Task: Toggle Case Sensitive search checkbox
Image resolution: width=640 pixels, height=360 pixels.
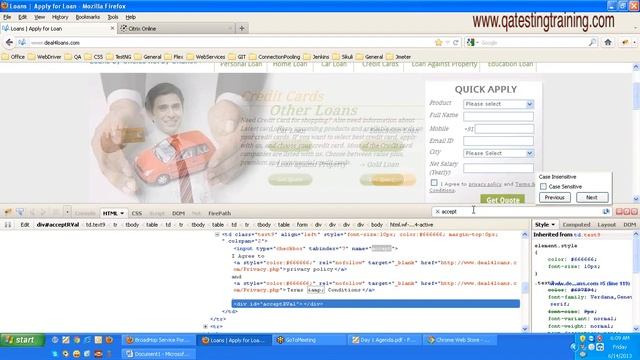Action: (543, 187)
